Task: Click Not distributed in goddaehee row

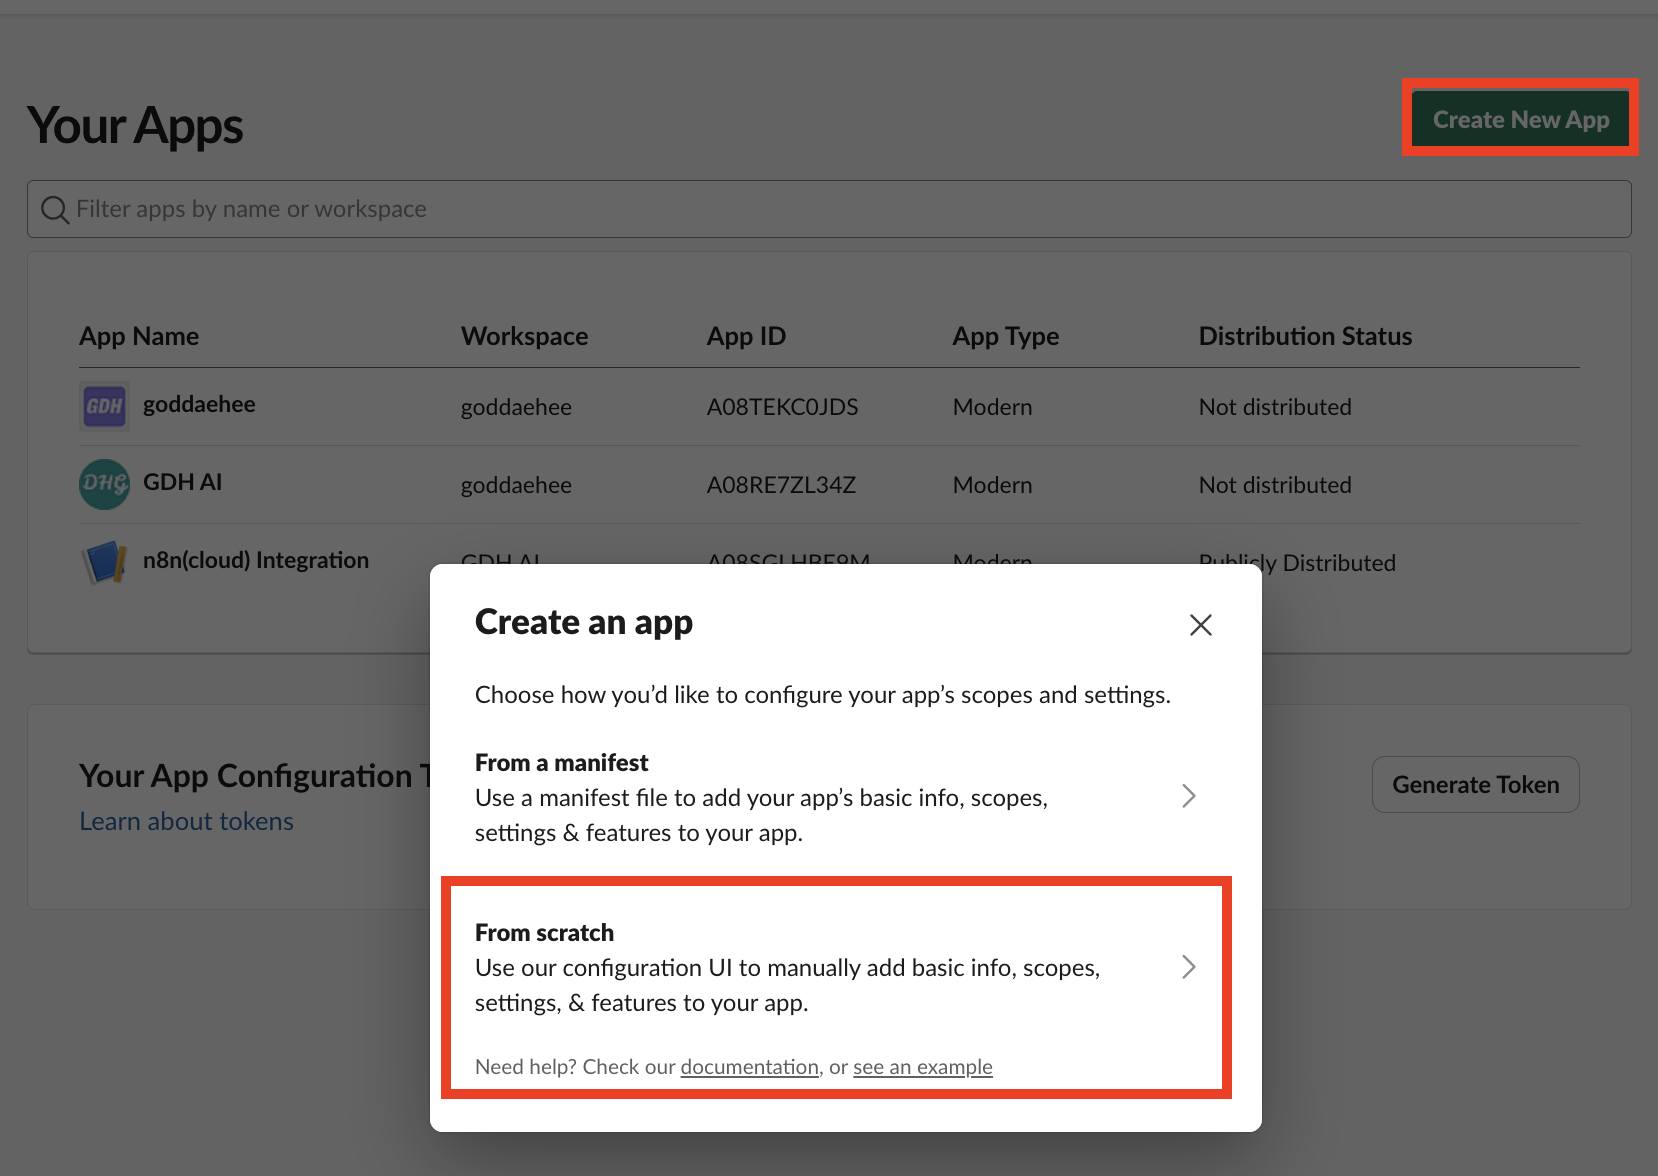Action: 1275,407
